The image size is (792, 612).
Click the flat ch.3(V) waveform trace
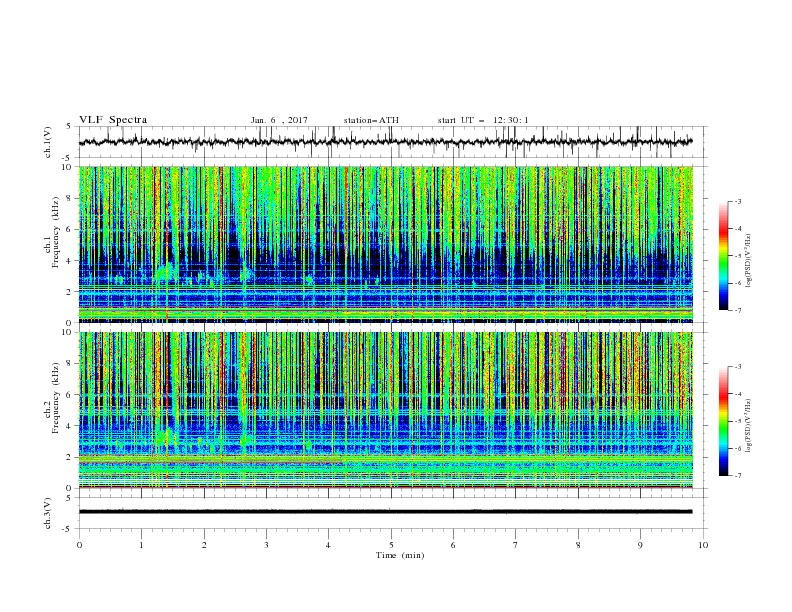click(x=386, y=512)
